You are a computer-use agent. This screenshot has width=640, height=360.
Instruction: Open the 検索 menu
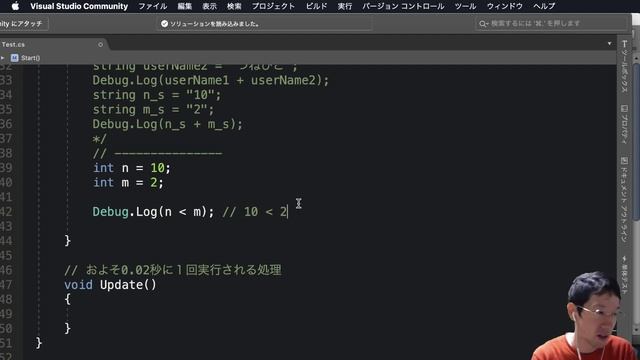234,6
